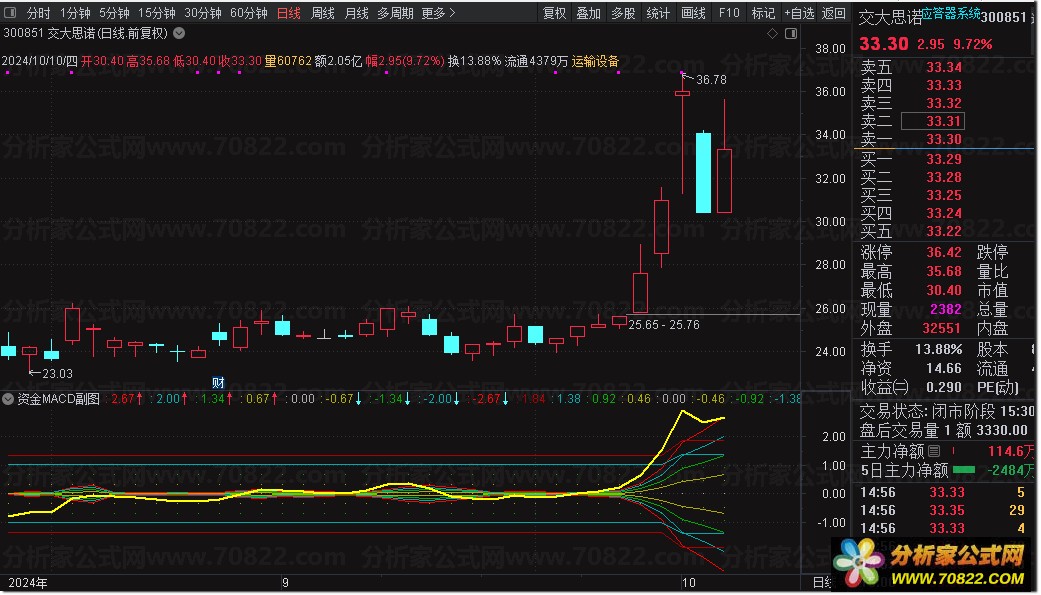This screenshot has width=1041, height=595.
Task: Click the 运输设备 sector link
Action: [x=596, y=61]
